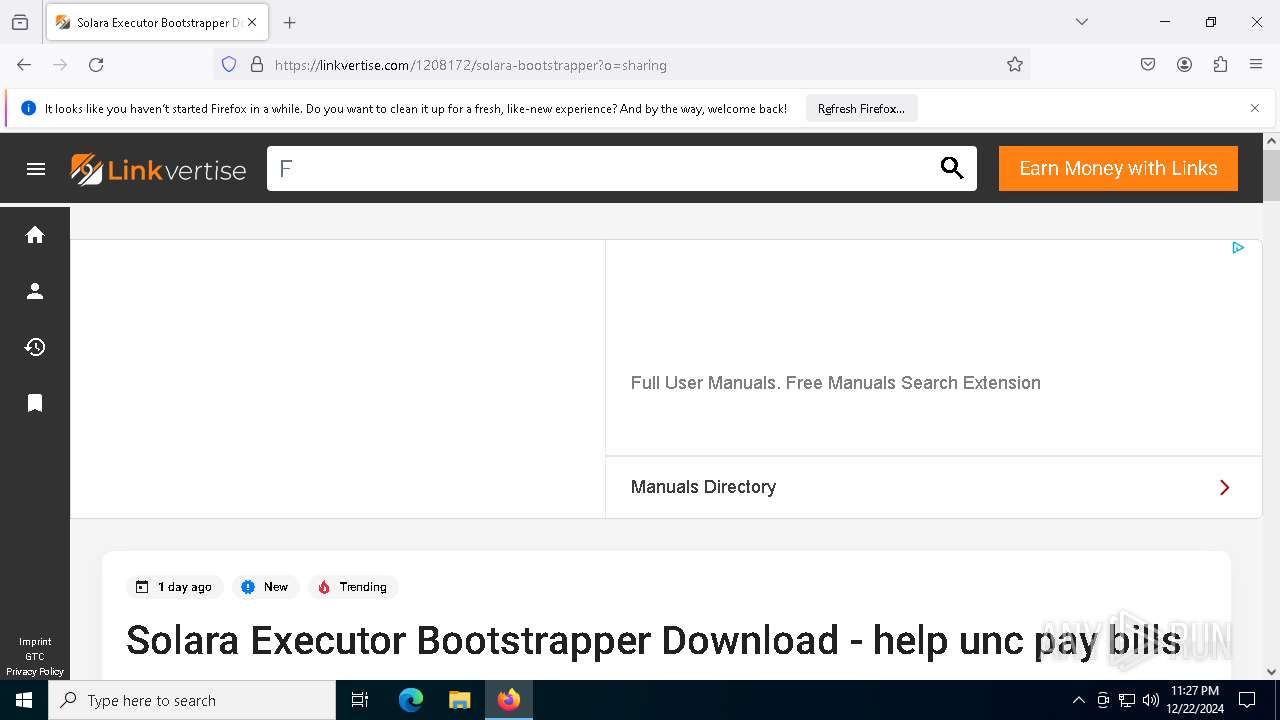Open the Windows Start menu

point(24,700)
